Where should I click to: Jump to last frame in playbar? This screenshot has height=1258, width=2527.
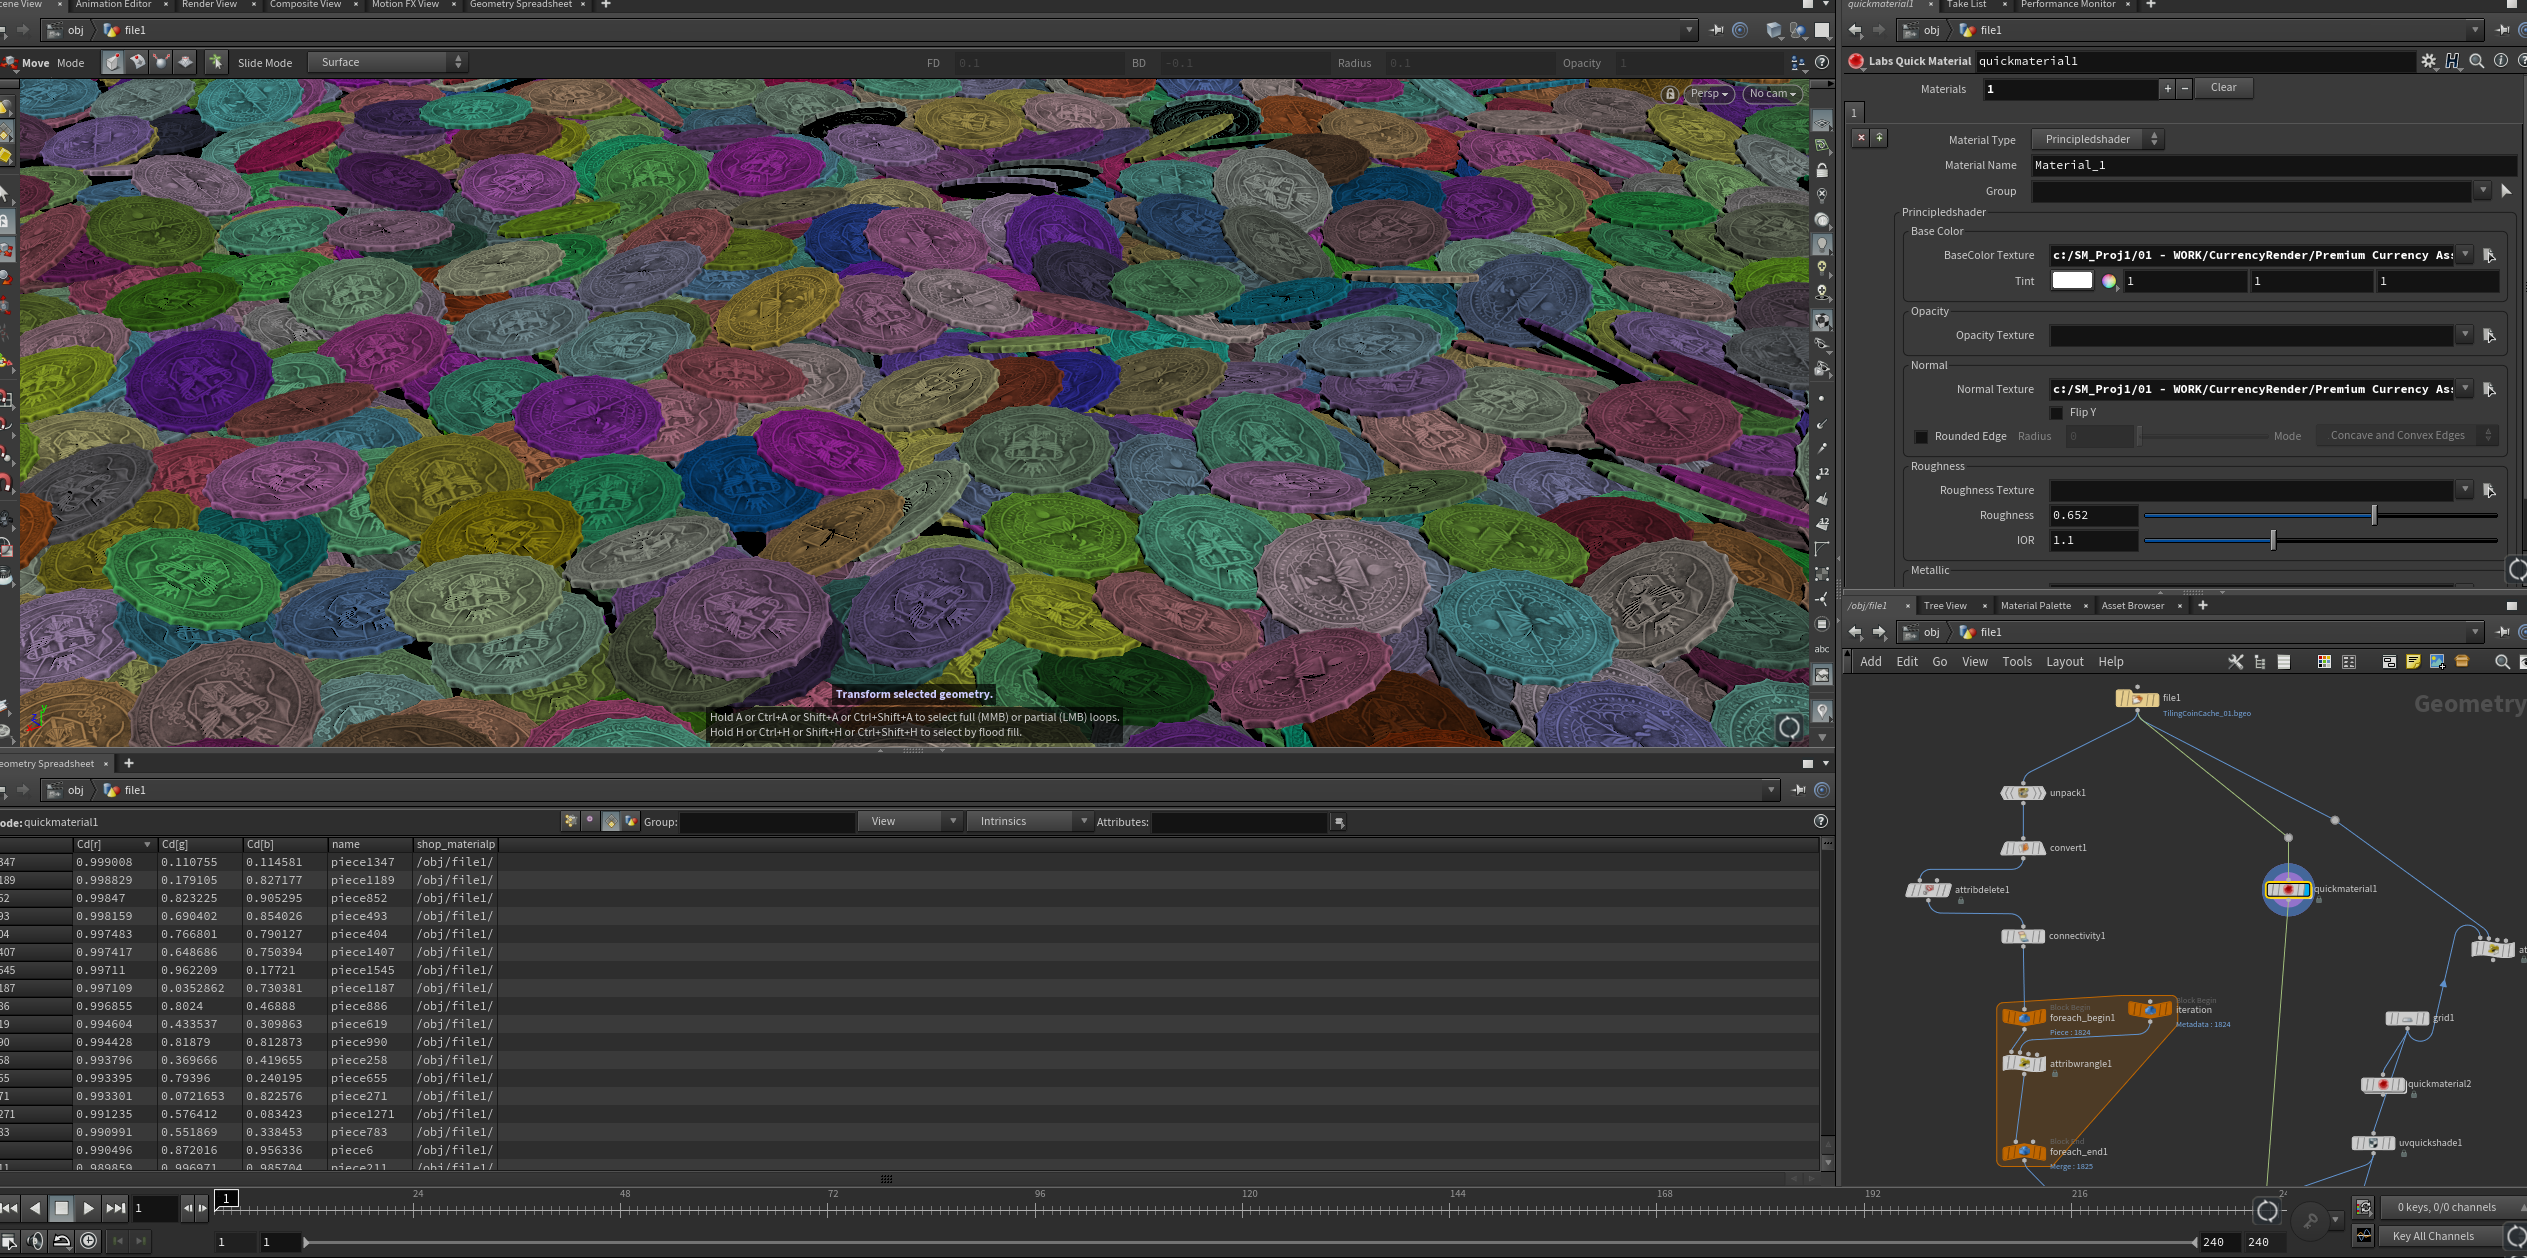tap(115, 1208)
